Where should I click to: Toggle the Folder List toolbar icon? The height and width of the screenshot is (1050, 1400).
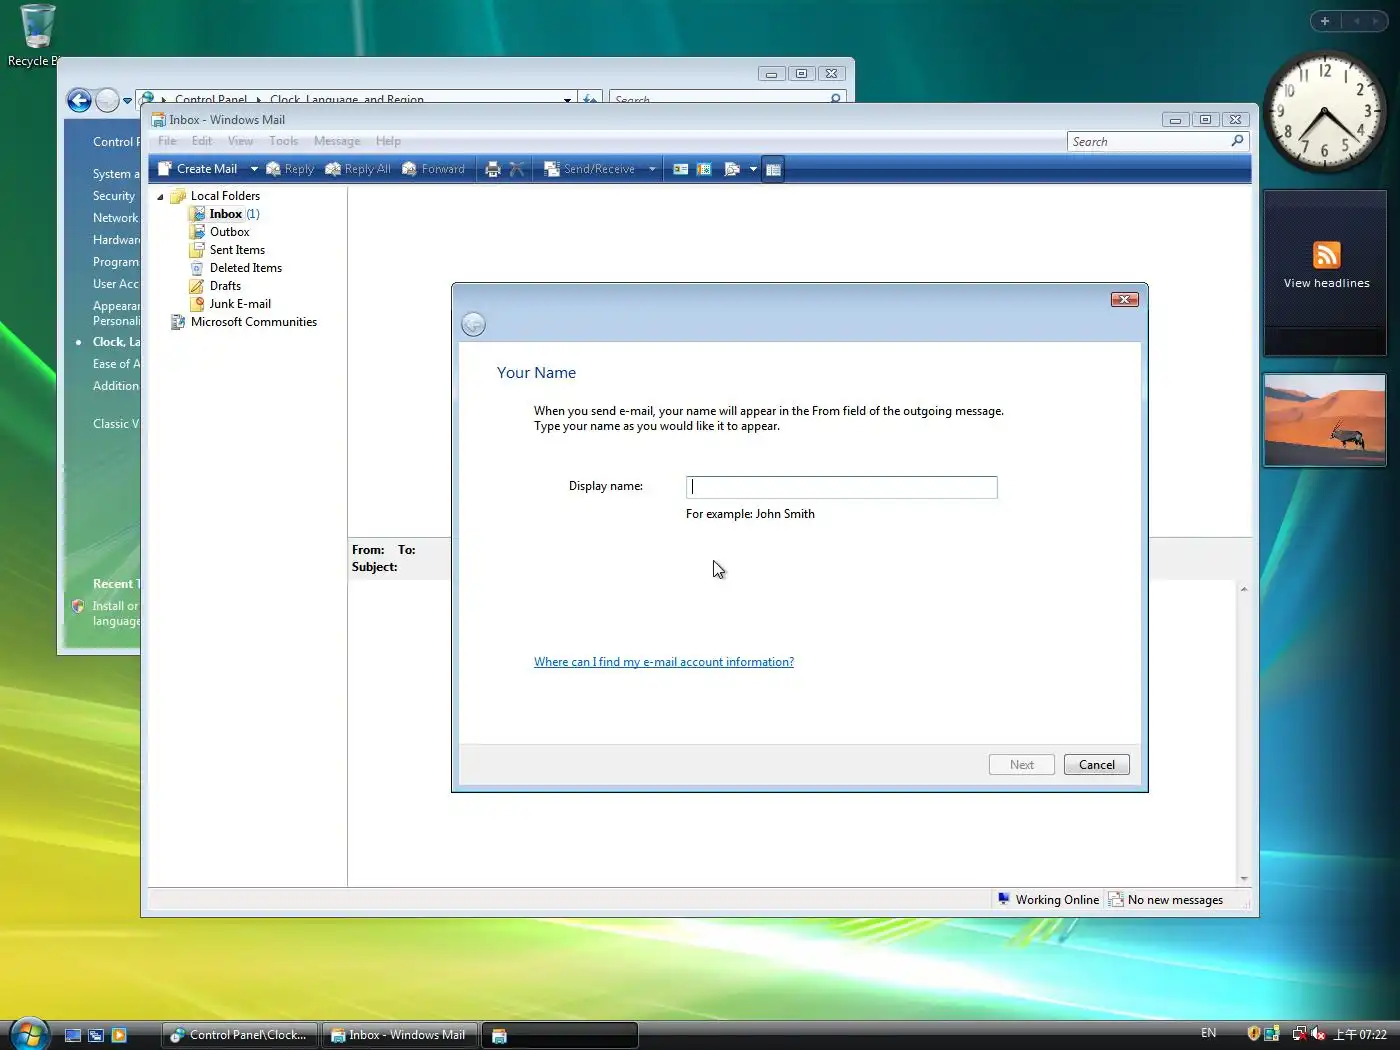(x=773, y=169)
